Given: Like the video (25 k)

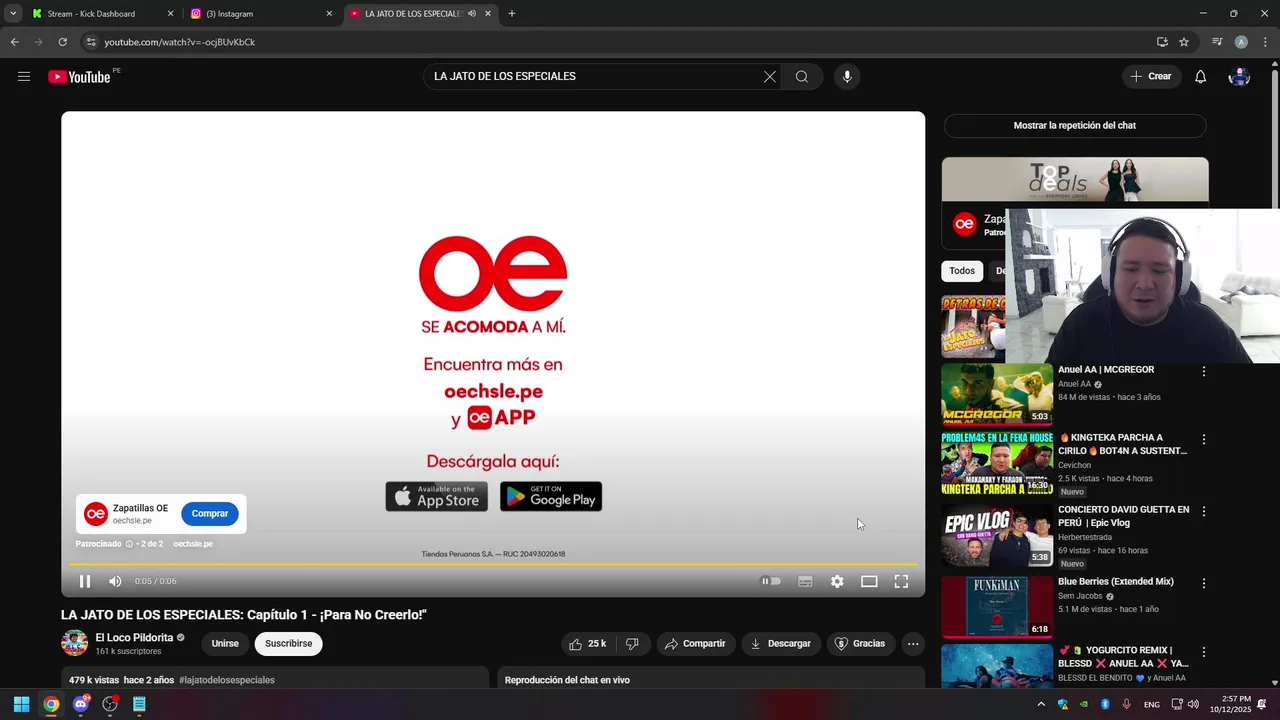Looking at the screenshot, I should tap(588, 644).
